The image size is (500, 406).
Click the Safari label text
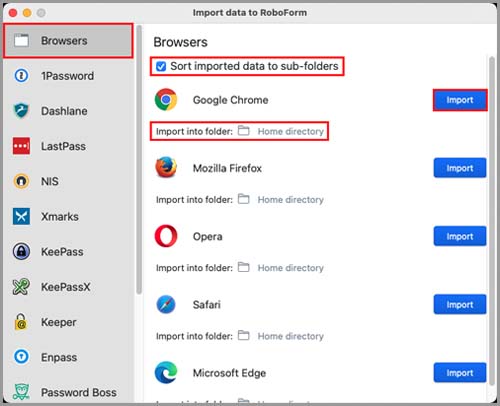pos(207,304)
